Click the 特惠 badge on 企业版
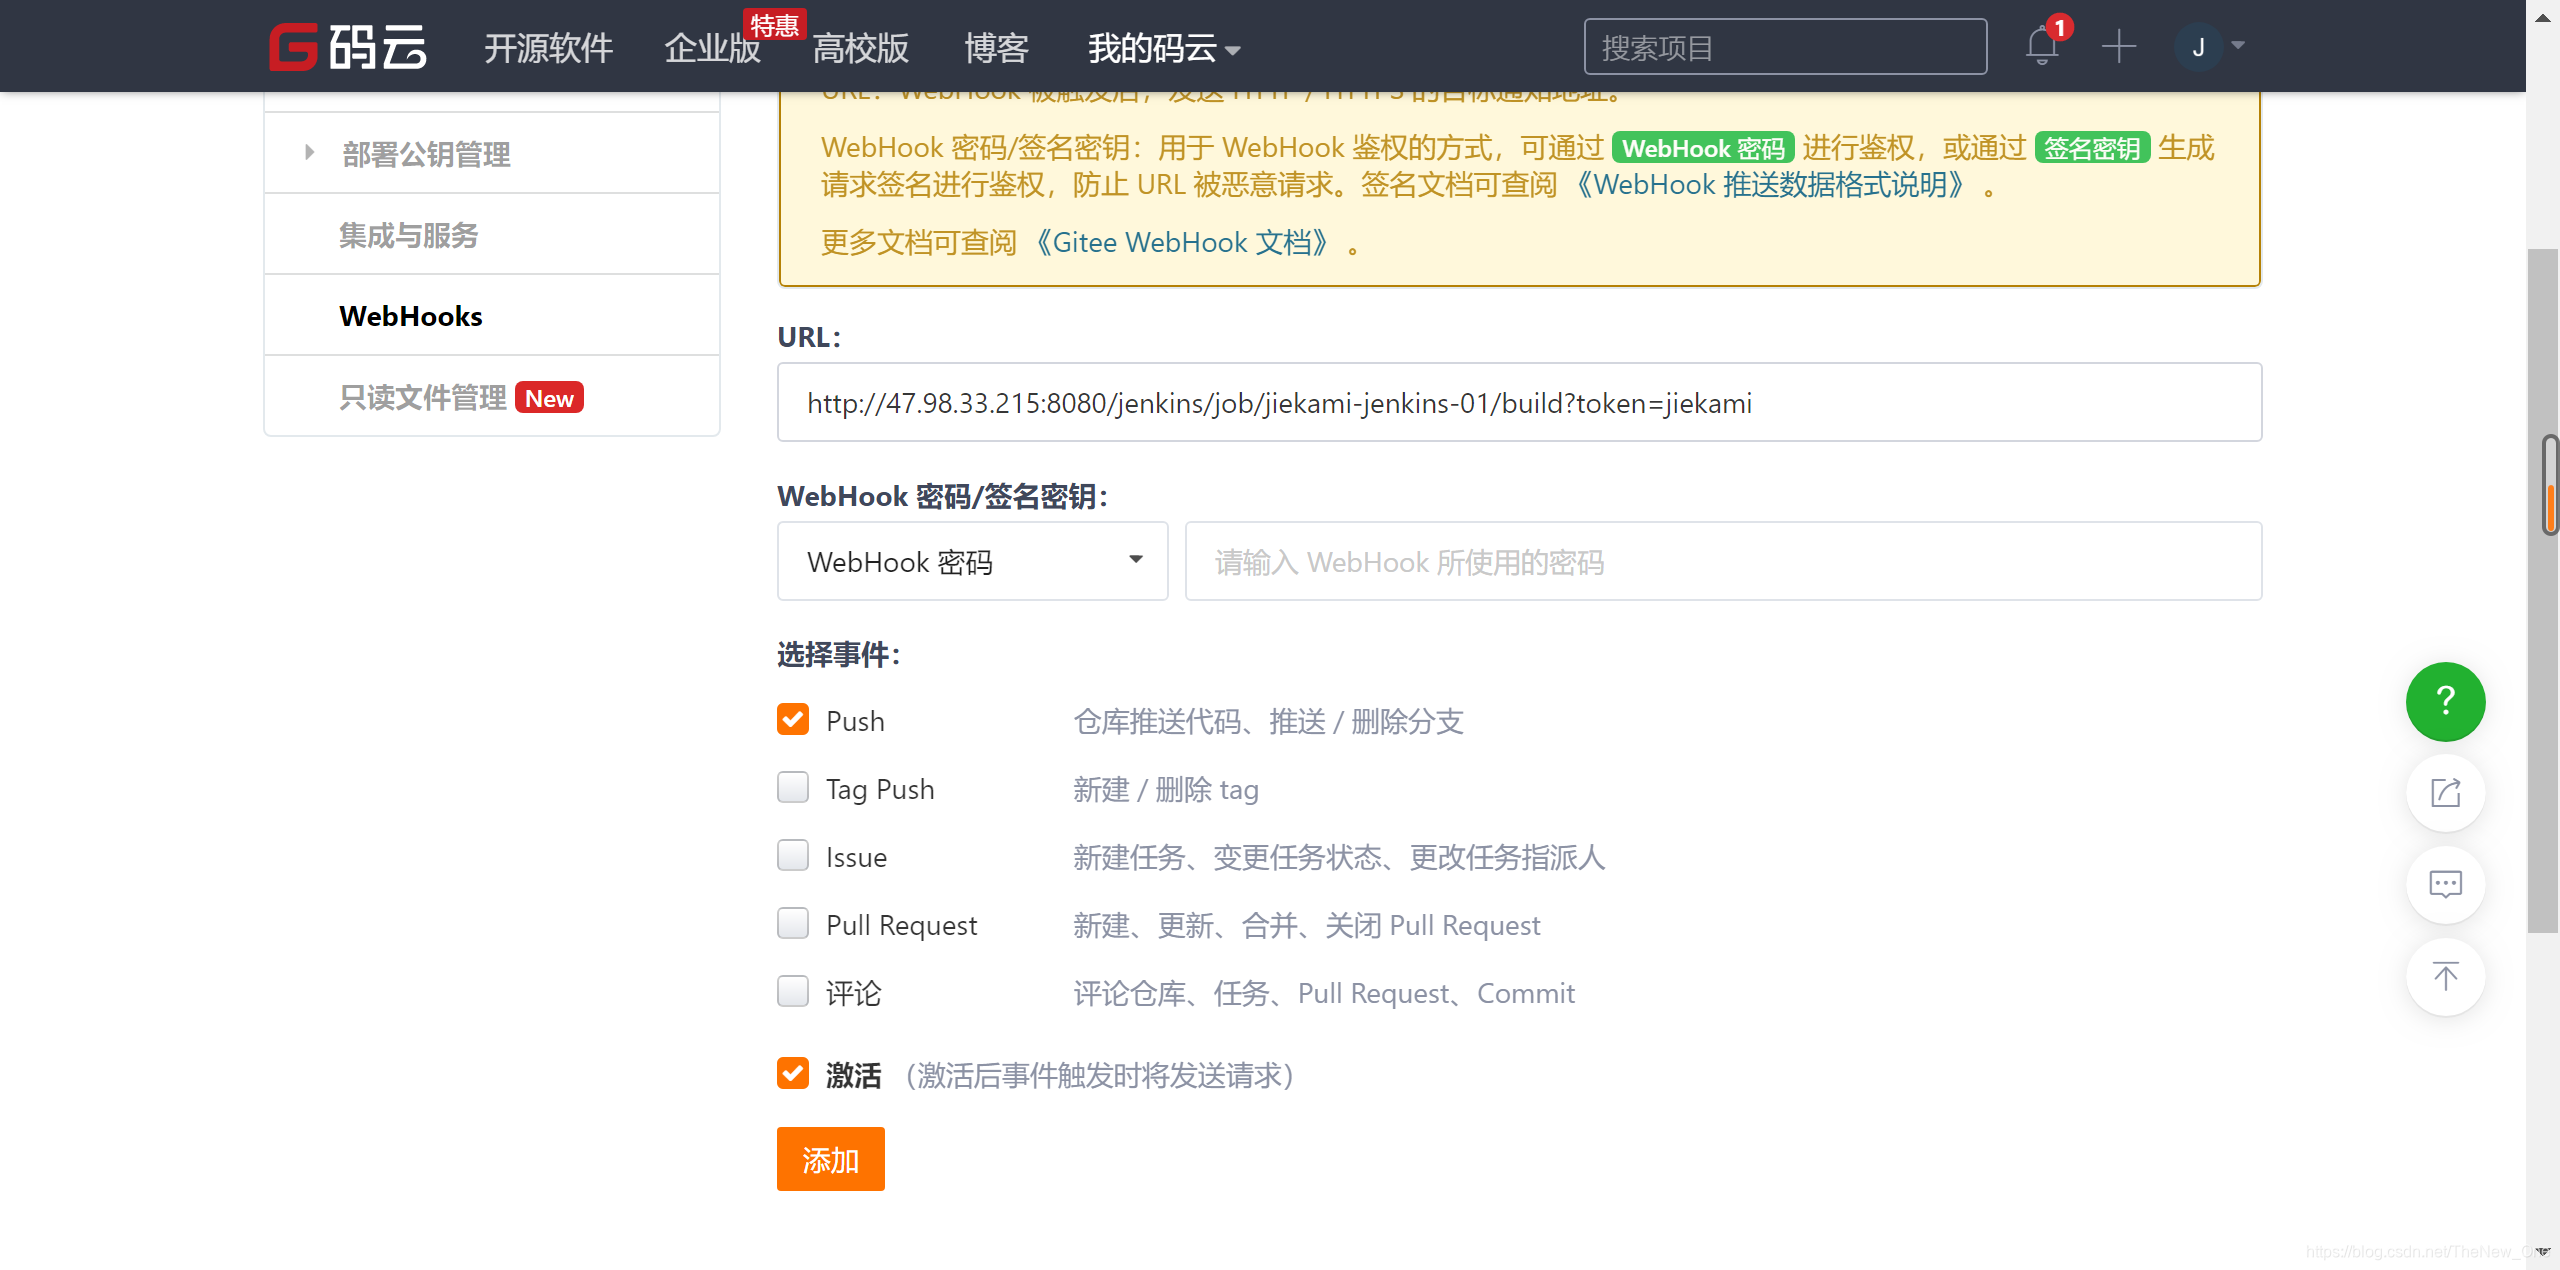 click(774, 24)
